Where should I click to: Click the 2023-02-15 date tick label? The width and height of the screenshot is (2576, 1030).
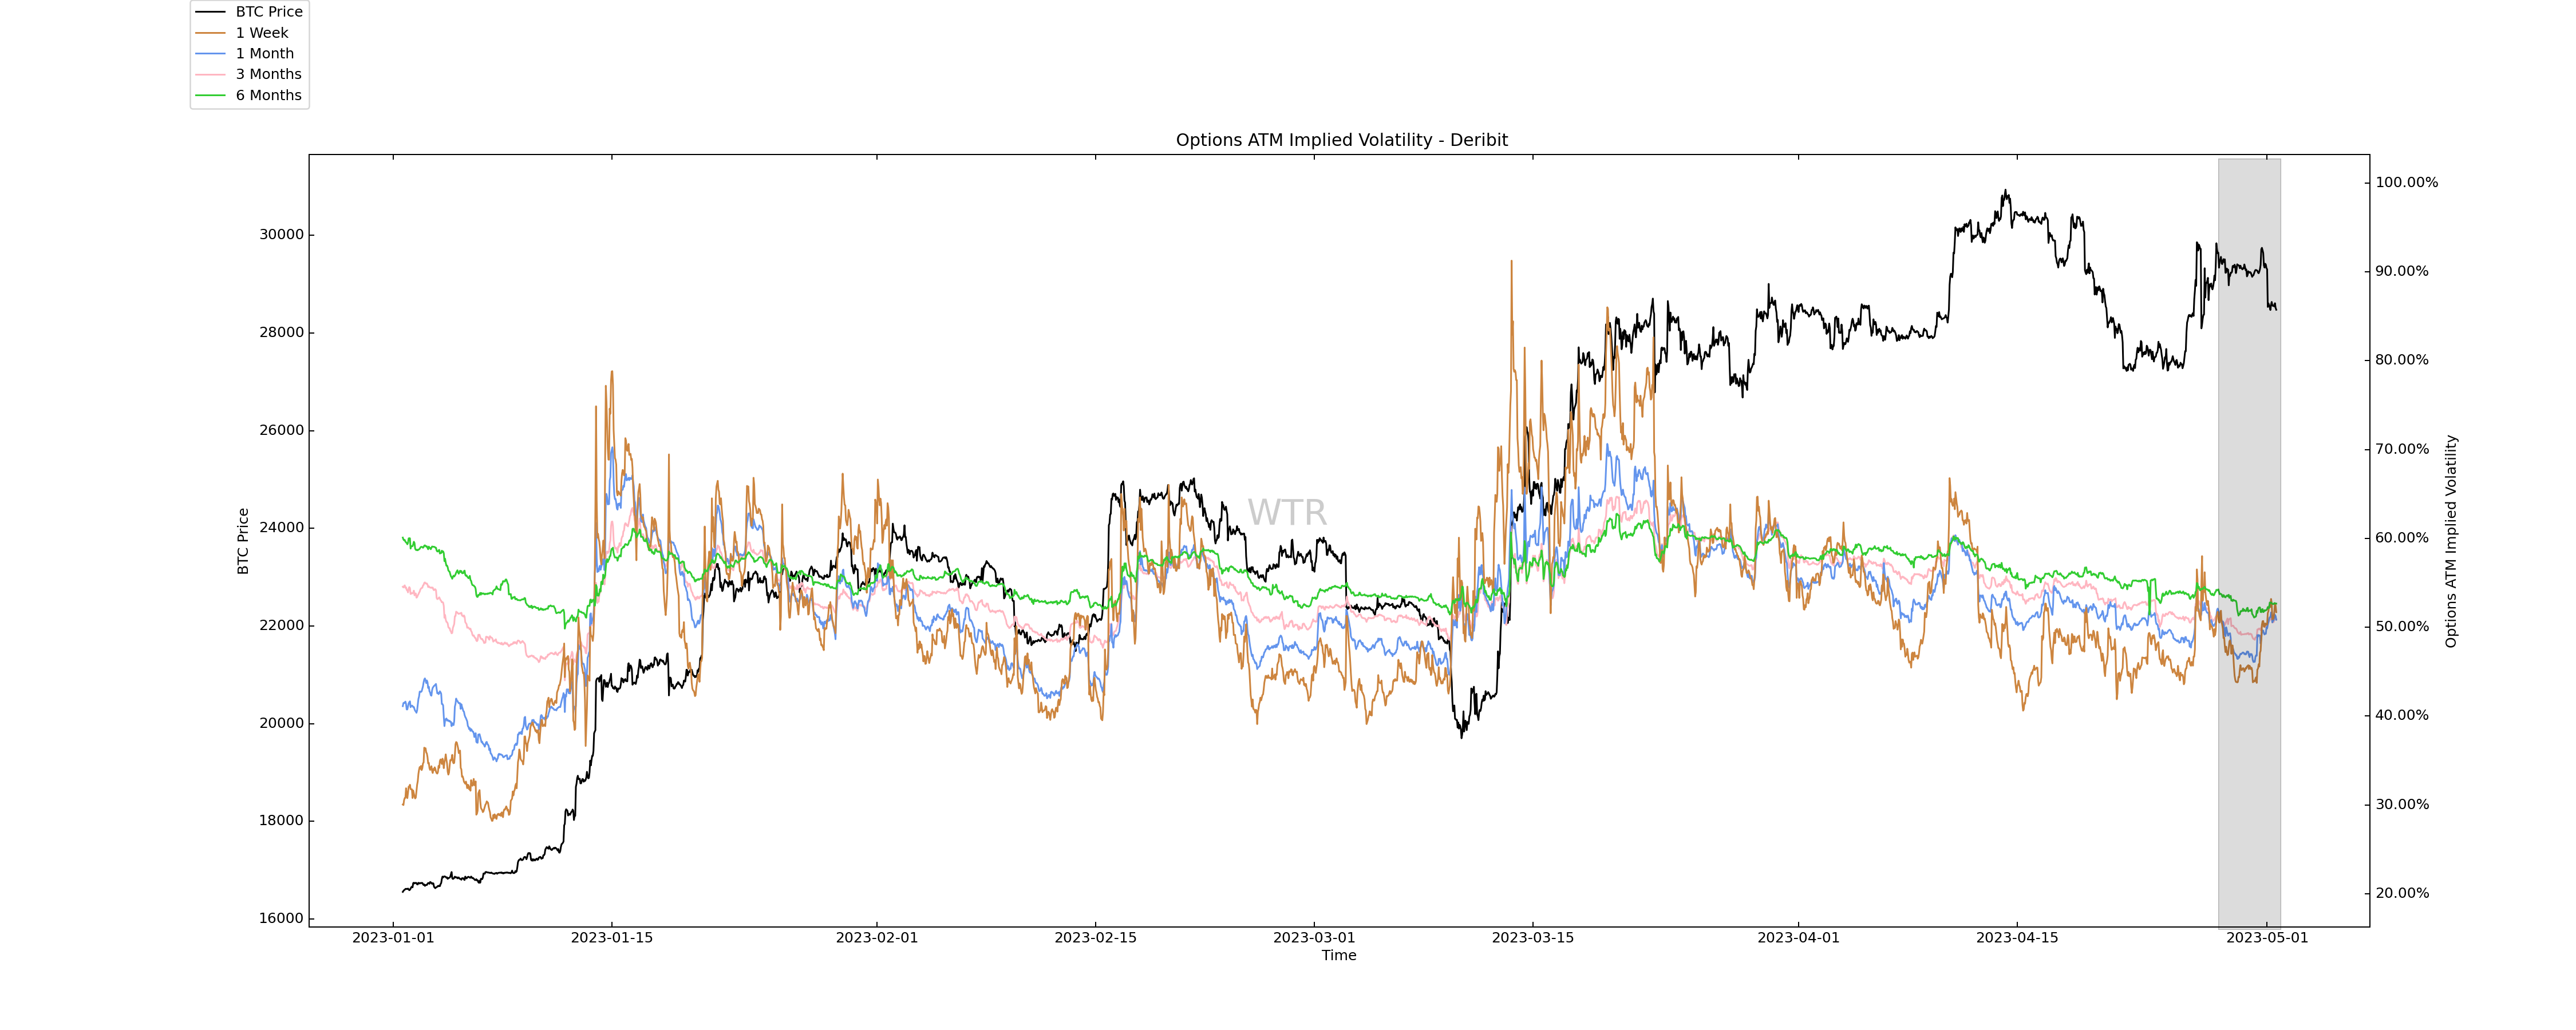click(1096, 938)
